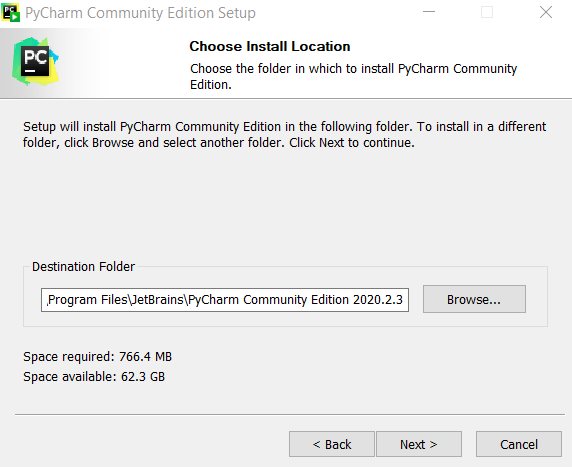Minimize the PyCharm setup window

tap(429, 12)
